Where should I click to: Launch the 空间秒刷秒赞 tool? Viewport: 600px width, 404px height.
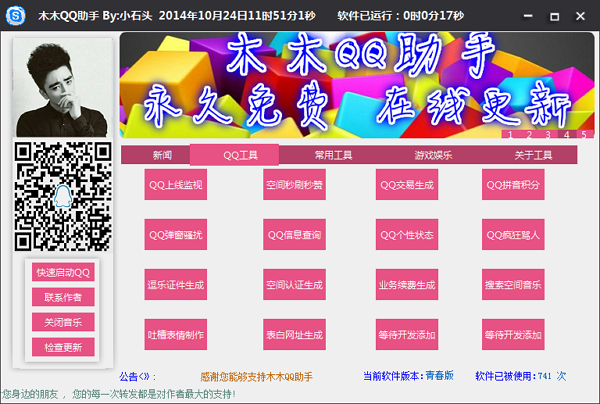tap(294, 185)
